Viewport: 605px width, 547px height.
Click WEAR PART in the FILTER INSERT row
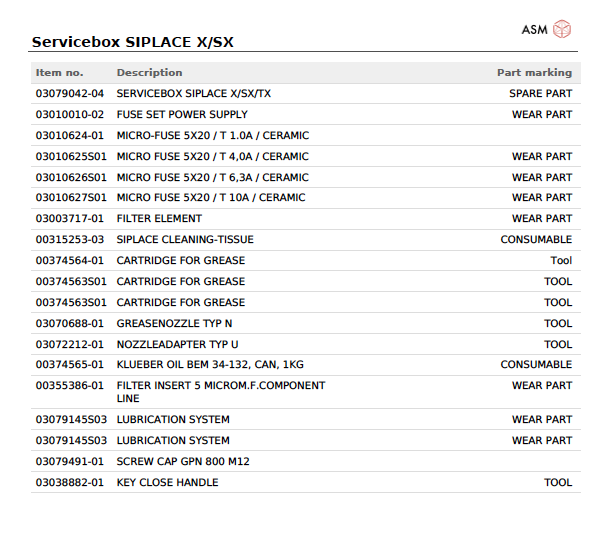pyautogui.click(x=542, y=386)
